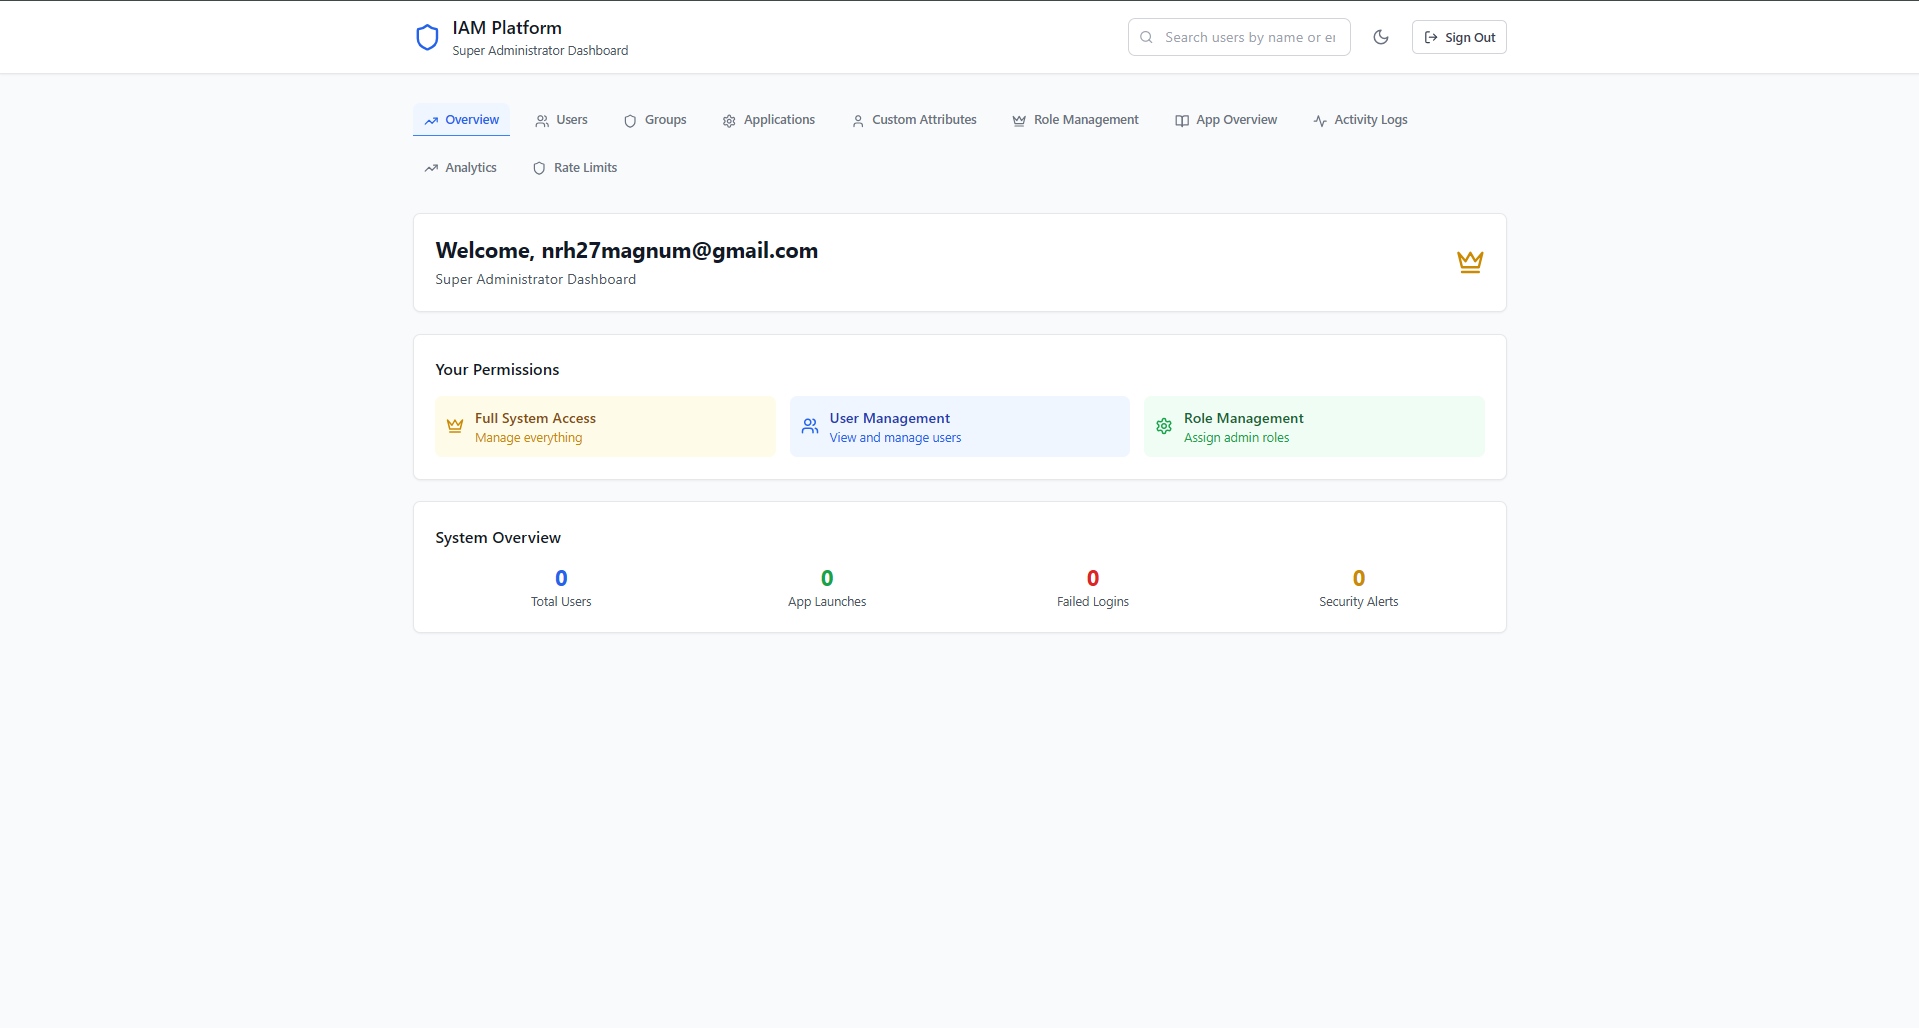Toggle dark mode with the moon icon
Viewport: 1919px width, 1028px height.
point(1381,37)
